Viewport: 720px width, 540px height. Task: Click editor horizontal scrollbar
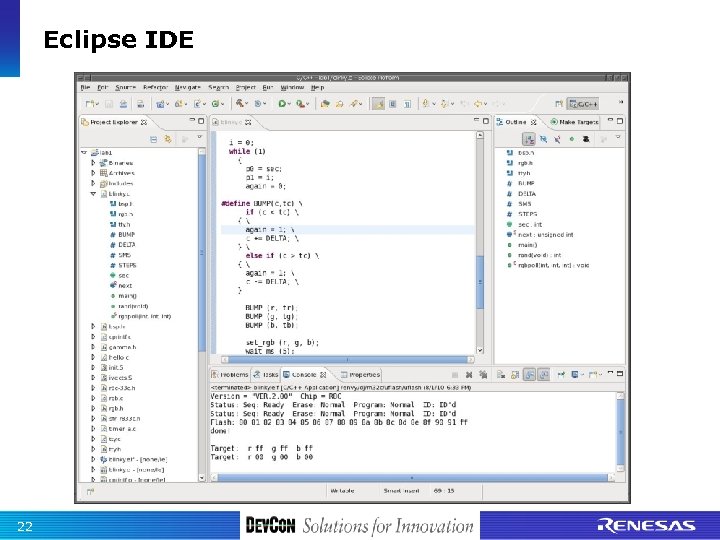point(348,360)
